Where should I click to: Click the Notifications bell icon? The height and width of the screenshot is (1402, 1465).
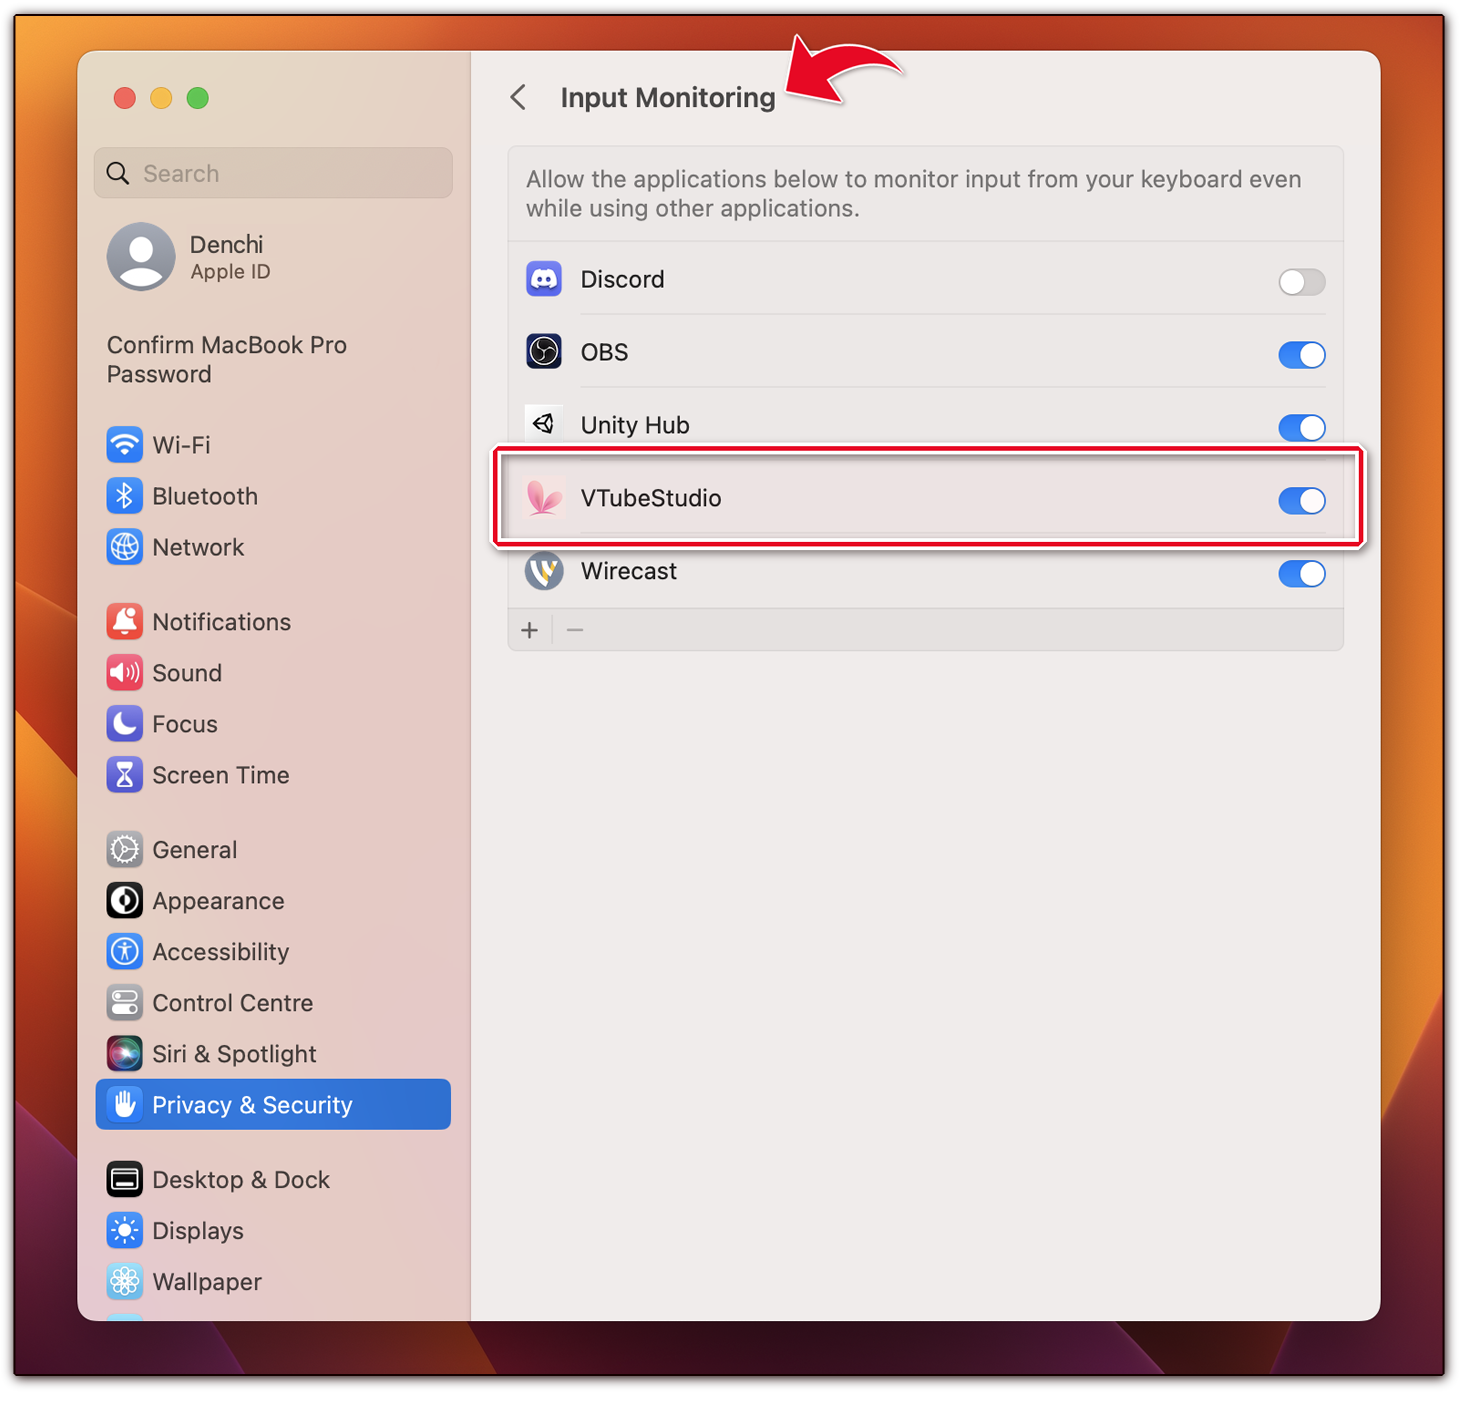click(125, 622)
